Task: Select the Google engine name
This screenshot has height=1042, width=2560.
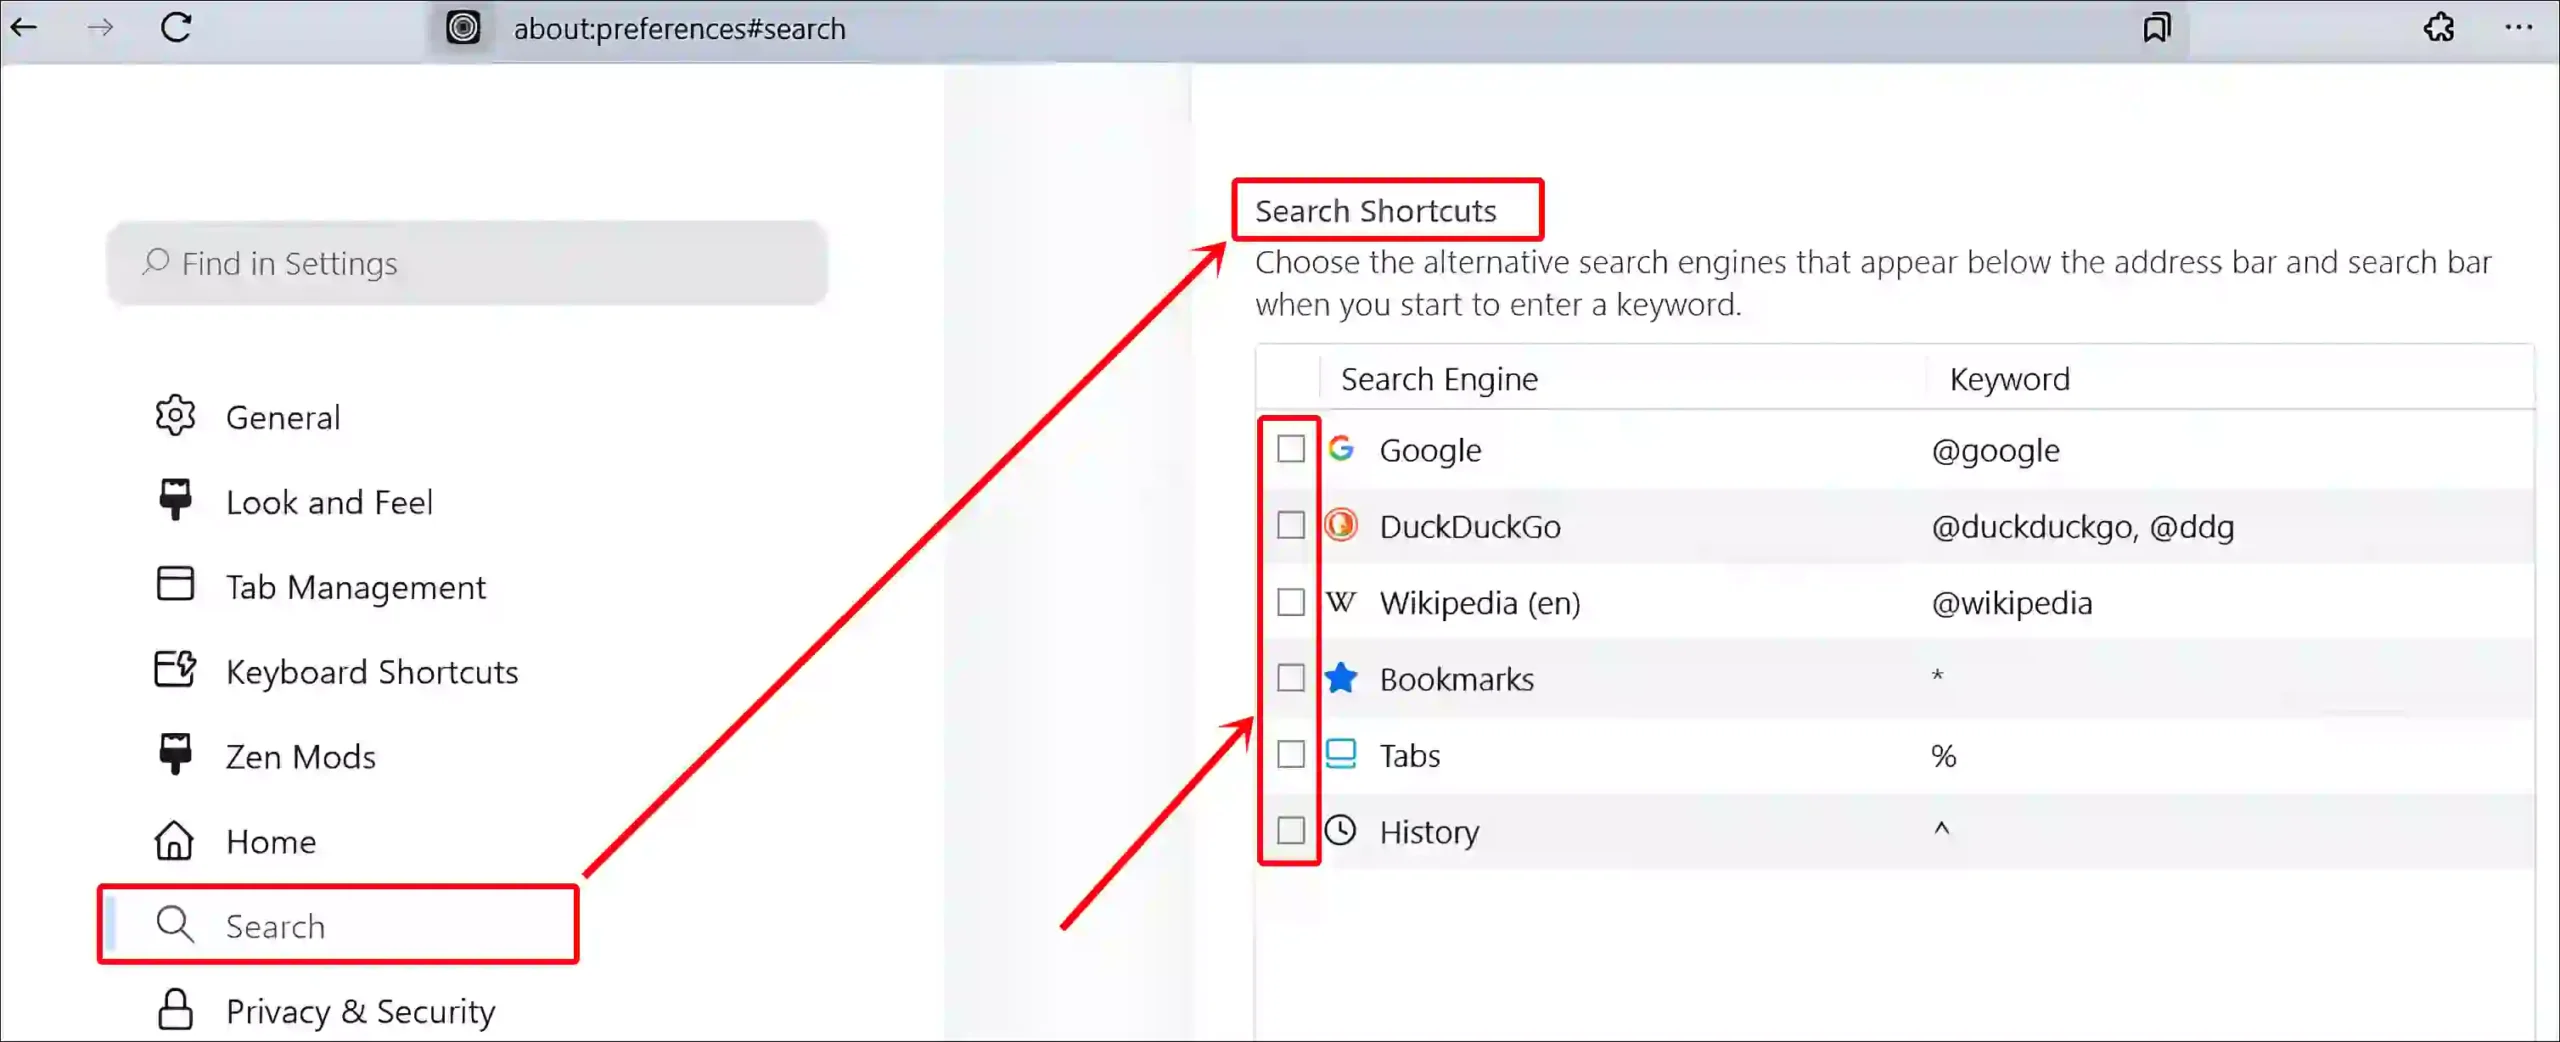Action: point(1430,450)
